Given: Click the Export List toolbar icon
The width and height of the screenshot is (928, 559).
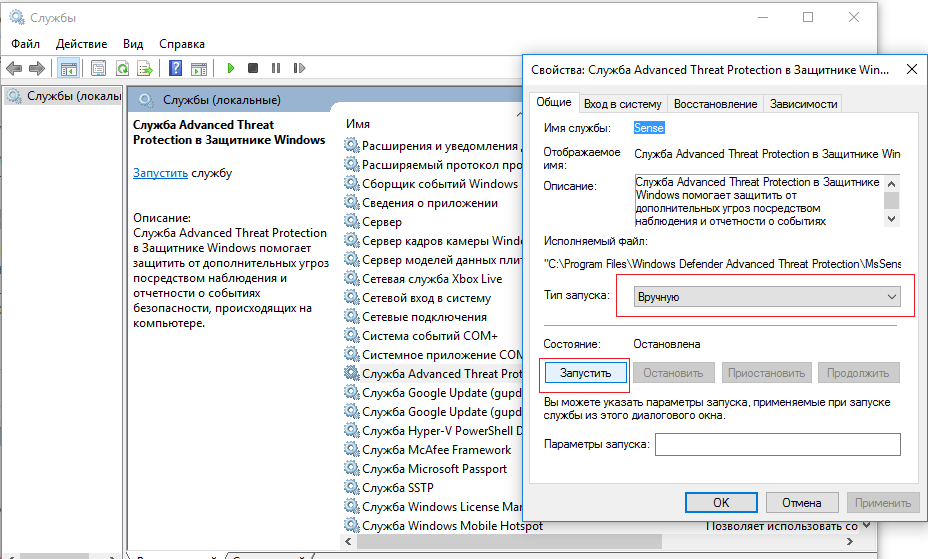Looking at the screenshot, I should tap(145, 68).
